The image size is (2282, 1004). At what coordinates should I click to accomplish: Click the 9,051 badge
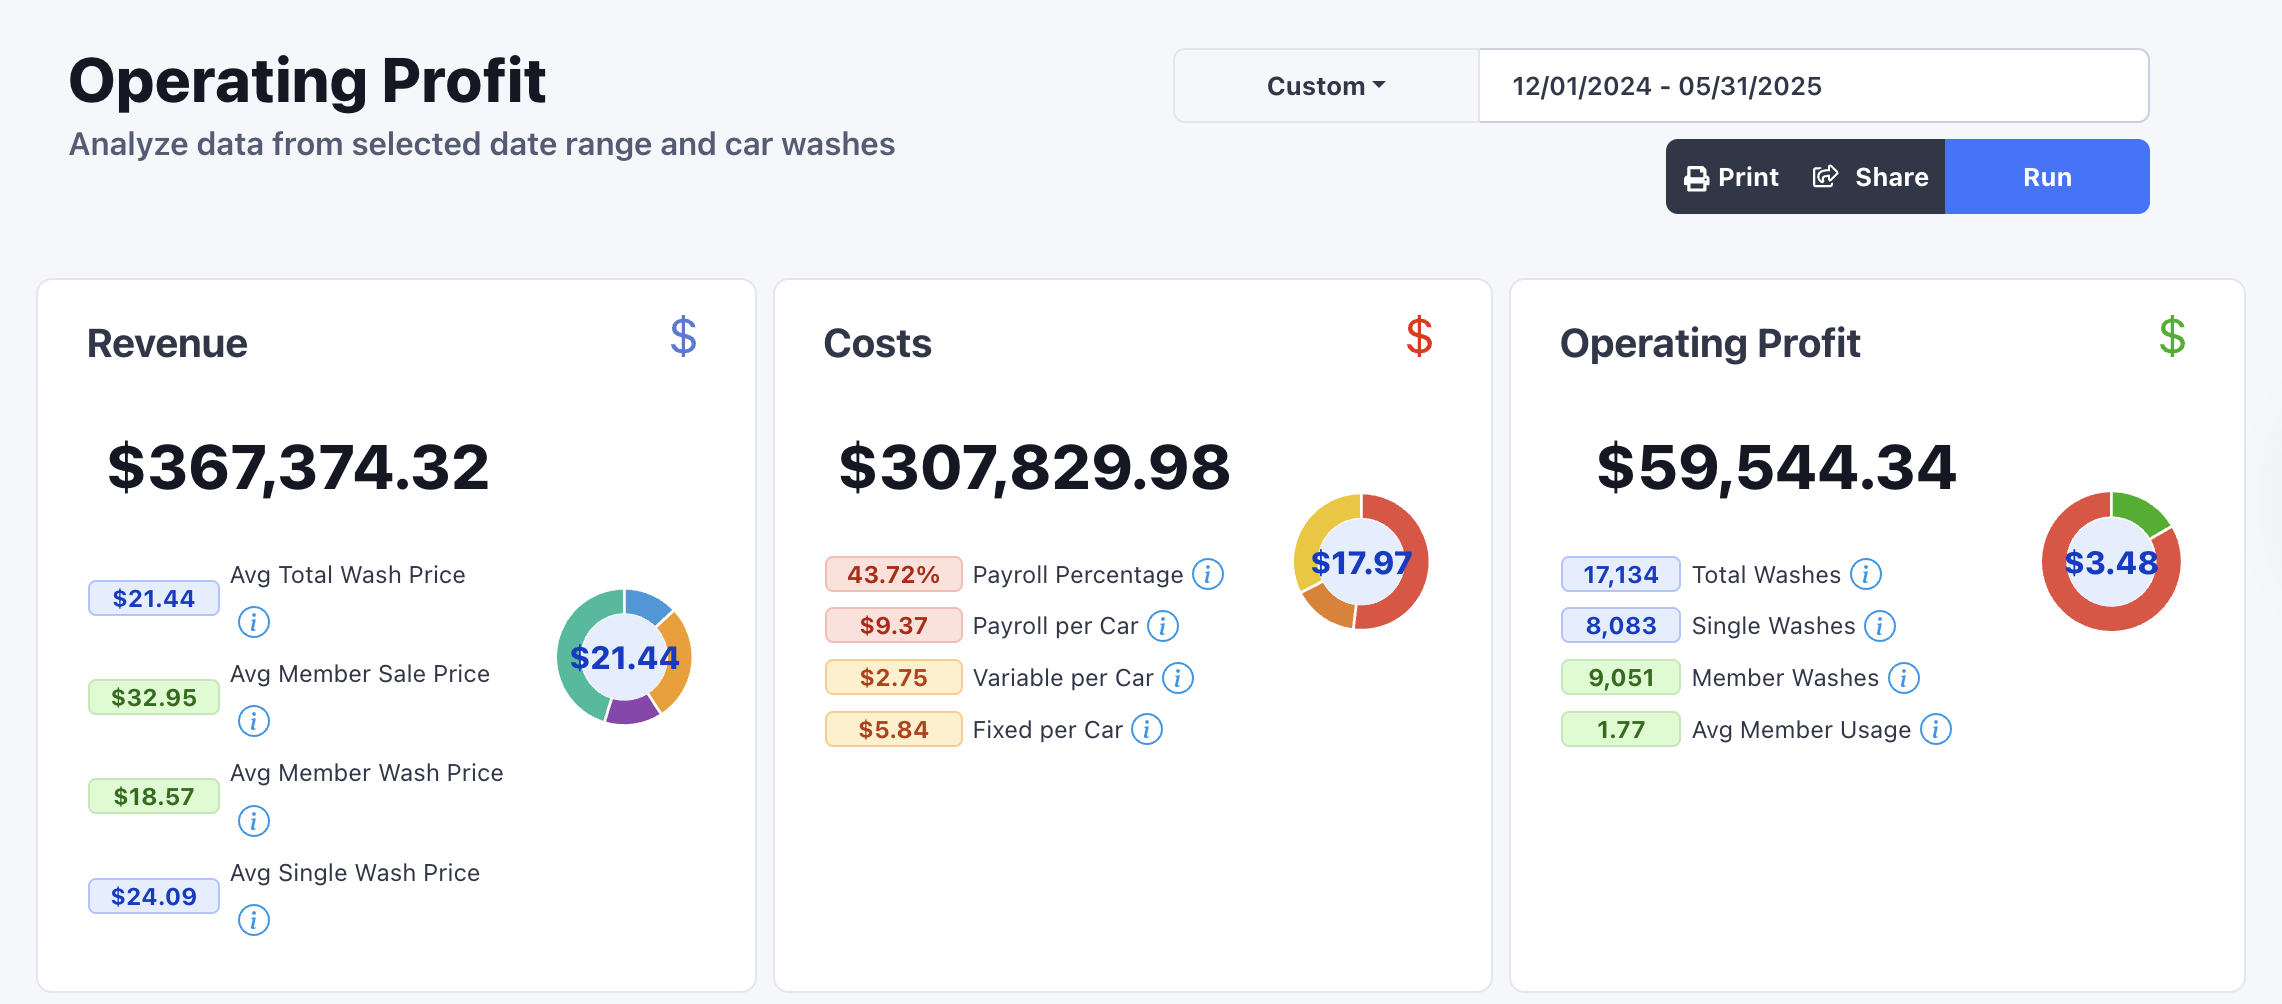tap(1621, 678)
